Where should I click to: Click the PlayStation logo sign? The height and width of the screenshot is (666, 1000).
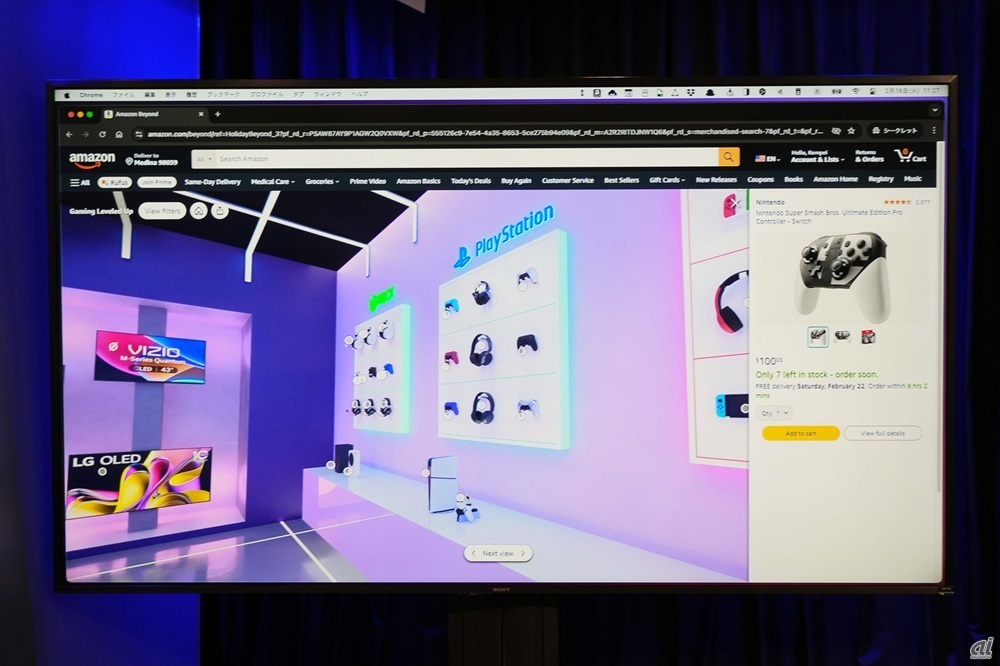[x=504, y=235]
